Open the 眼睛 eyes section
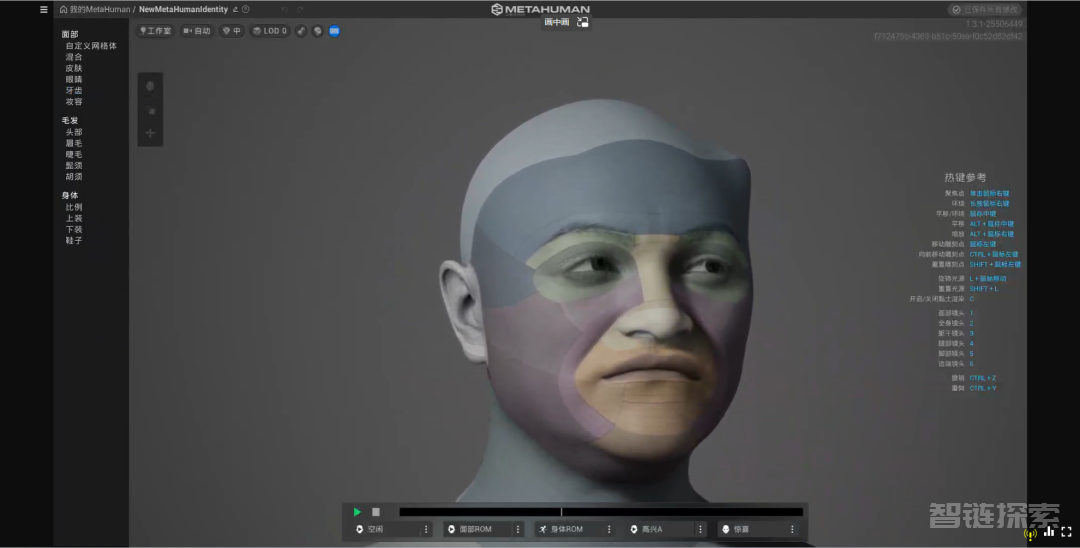 coord(74,79)
